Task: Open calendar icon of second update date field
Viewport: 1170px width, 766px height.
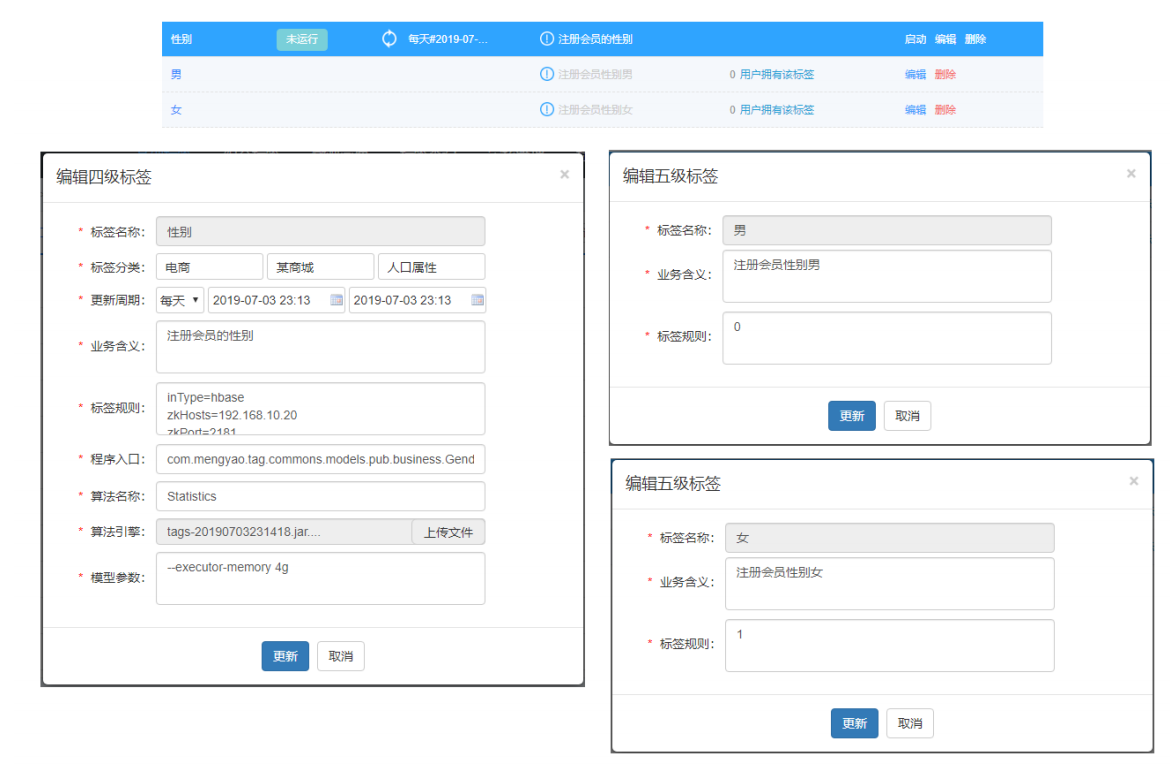Action: tap(478, 300)
